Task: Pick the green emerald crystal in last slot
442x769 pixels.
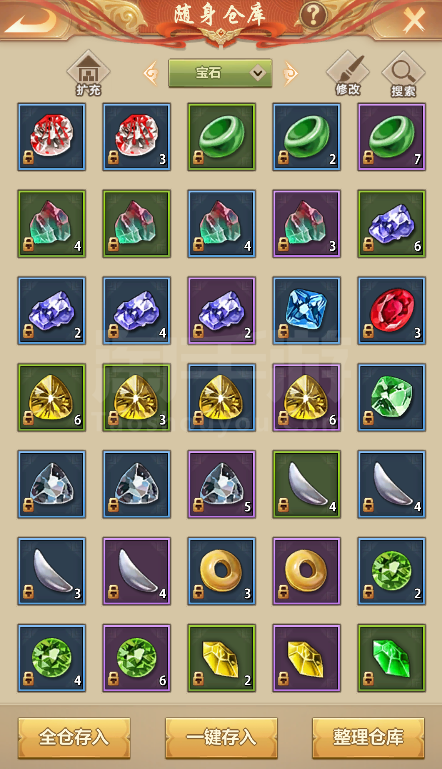Action: [391, 658]
